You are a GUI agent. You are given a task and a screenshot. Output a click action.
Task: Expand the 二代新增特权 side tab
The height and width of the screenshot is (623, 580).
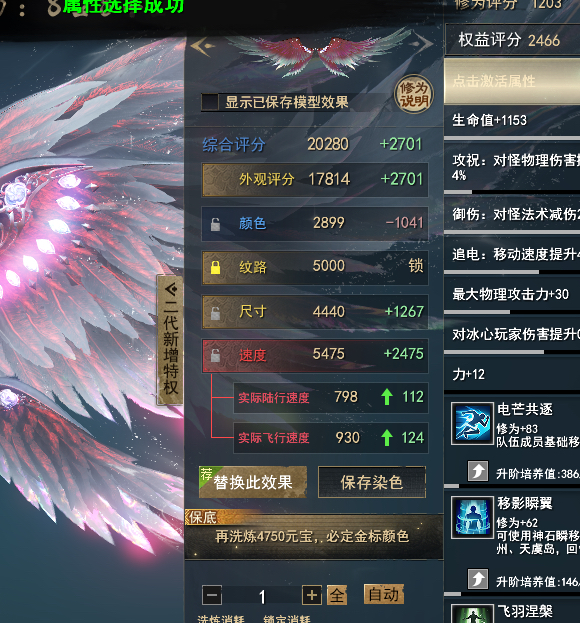170,340
